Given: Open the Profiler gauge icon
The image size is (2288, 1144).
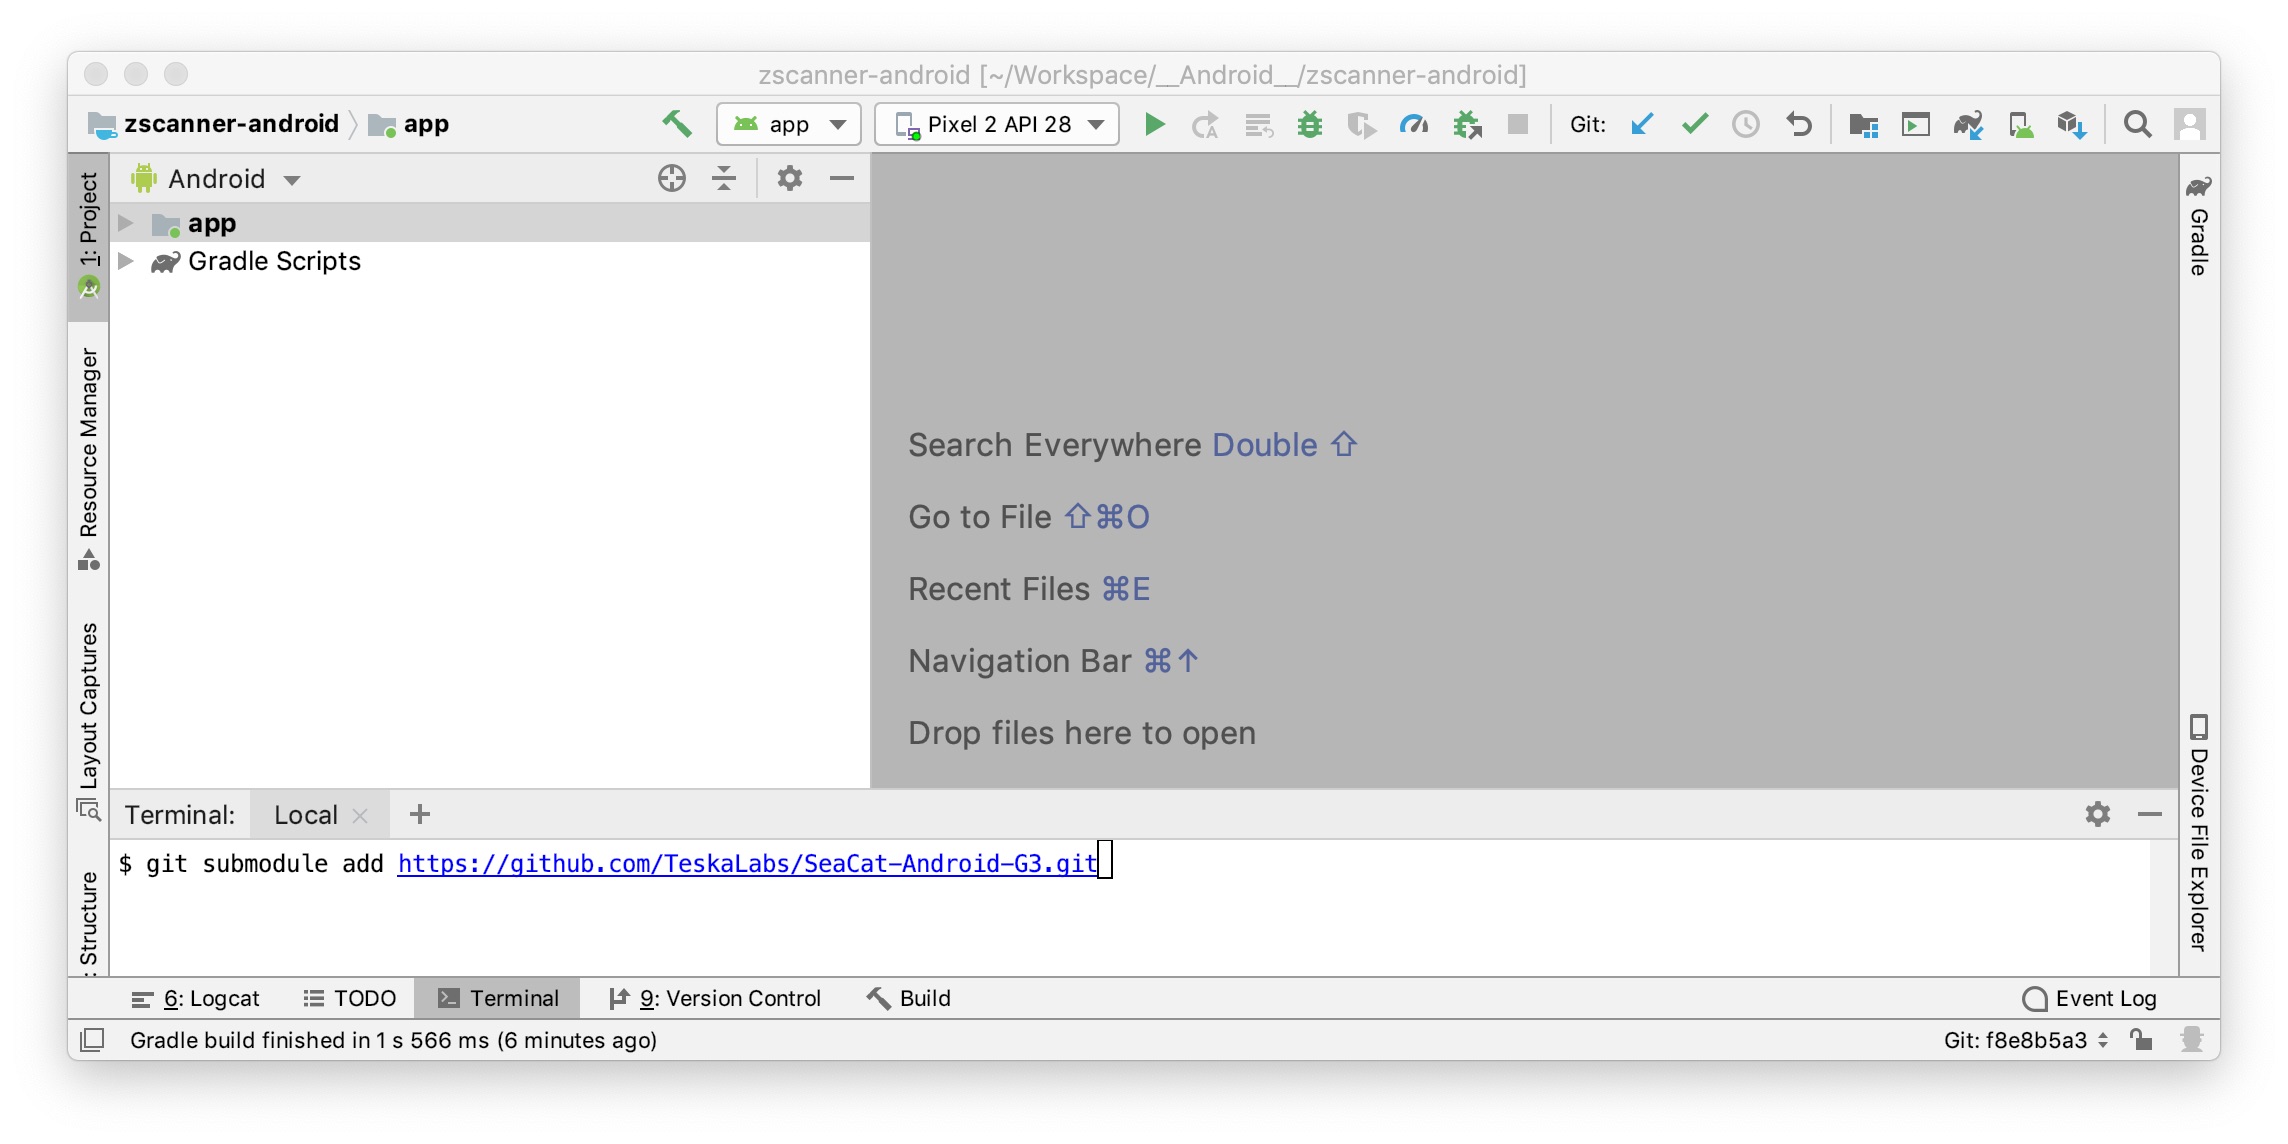Looking at the screenshot, I should click(1413, 124).
